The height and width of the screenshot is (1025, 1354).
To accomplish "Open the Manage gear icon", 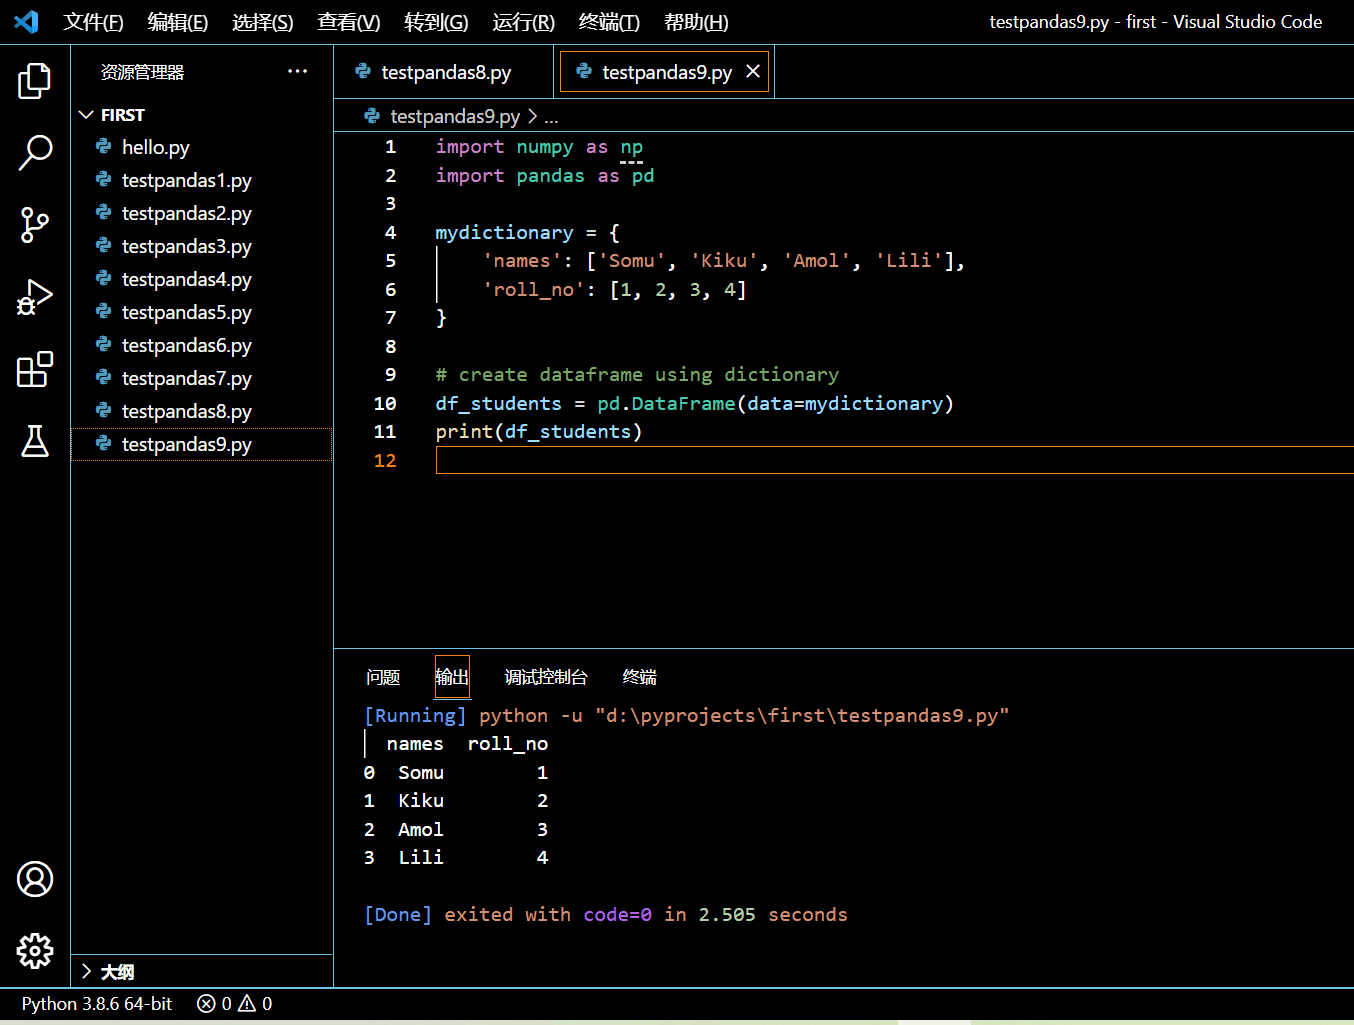I will tap(34, 951).
